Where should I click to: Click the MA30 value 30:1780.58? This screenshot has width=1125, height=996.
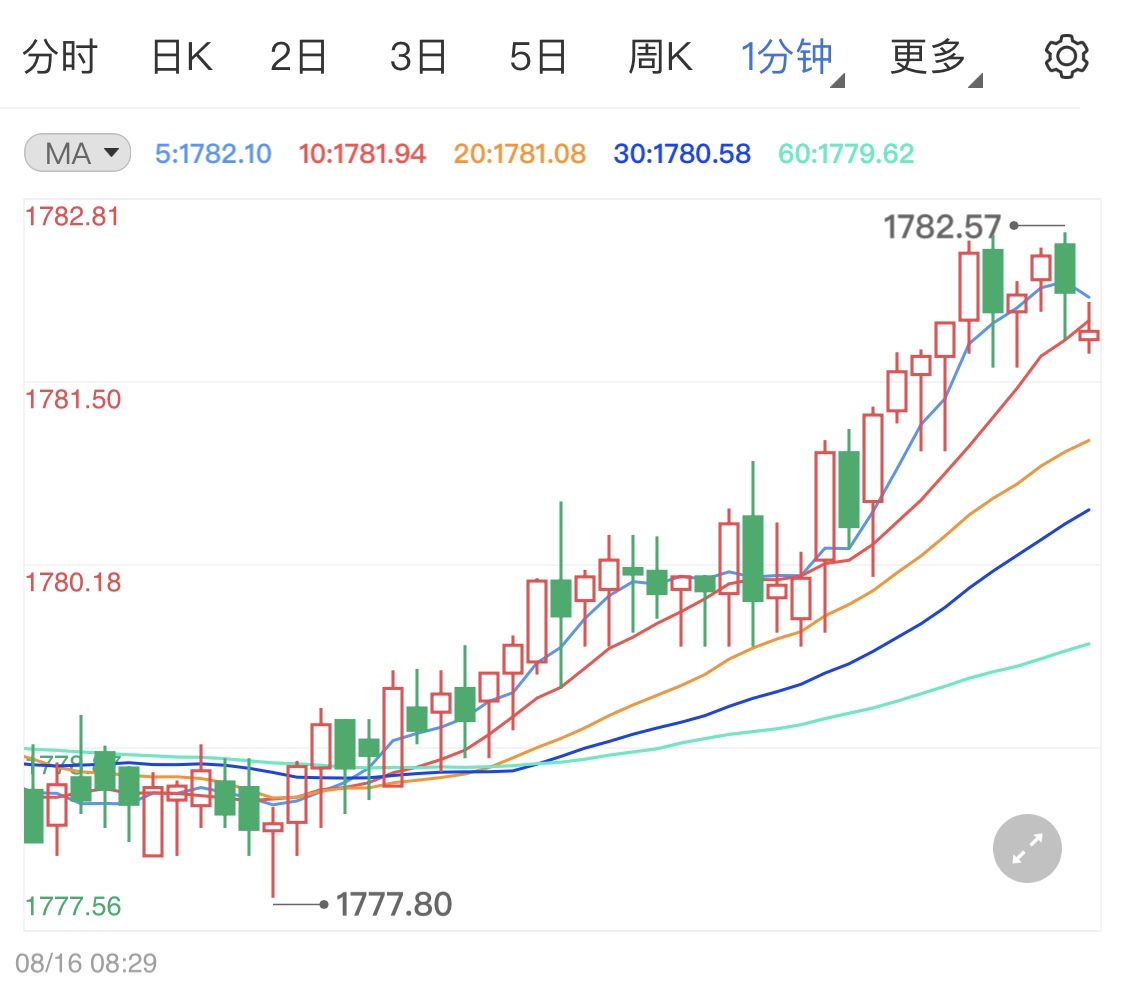[x=682, y=154]
